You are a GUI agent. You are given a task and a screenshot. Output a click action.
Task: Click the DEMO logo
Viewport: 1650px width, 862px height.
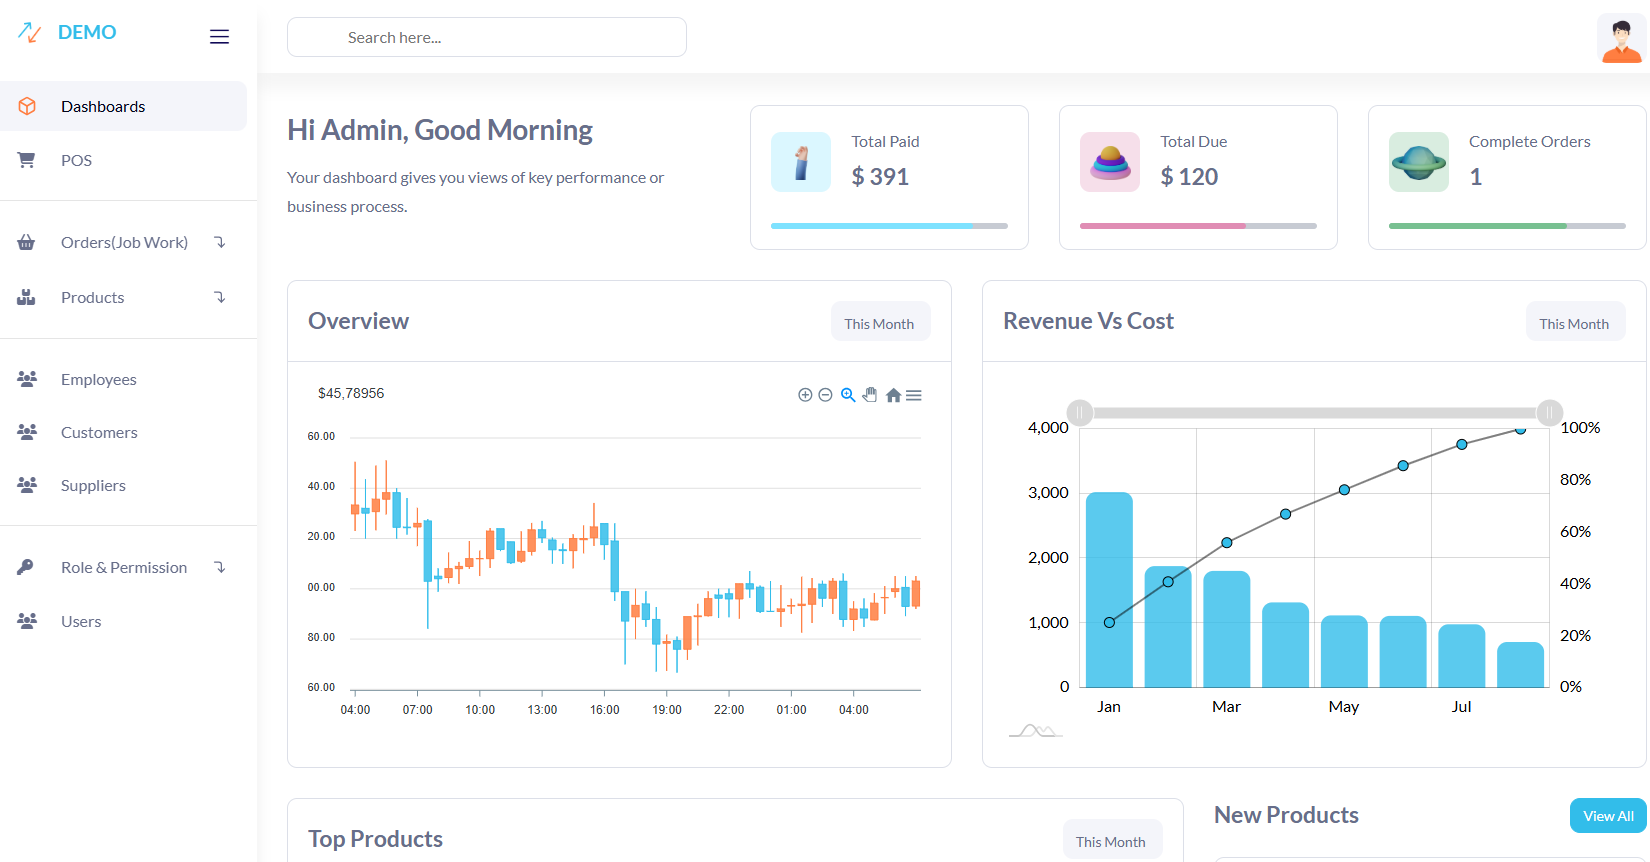pyautogui.click(x=68, y=32)
